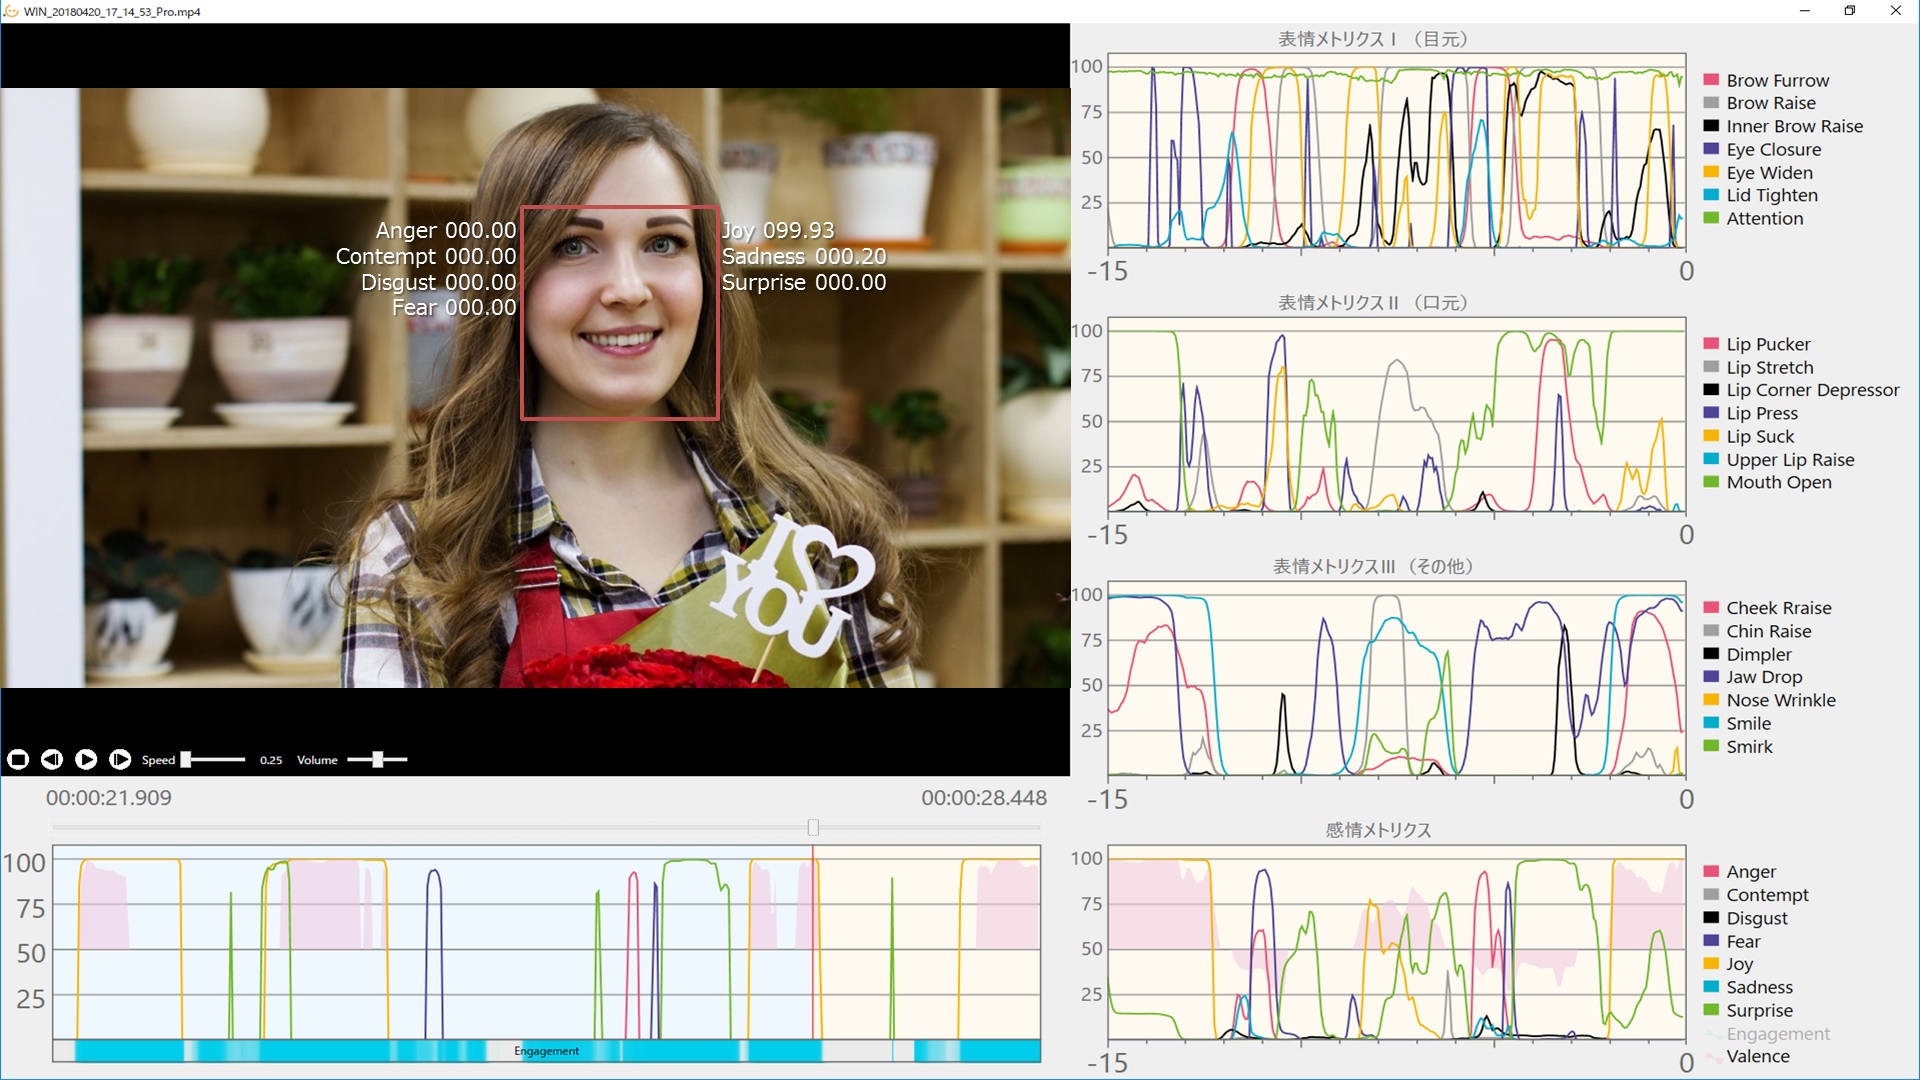Click the step-backward frame icon
This screenshot has width=1920, height=1080.
[52, 760]
